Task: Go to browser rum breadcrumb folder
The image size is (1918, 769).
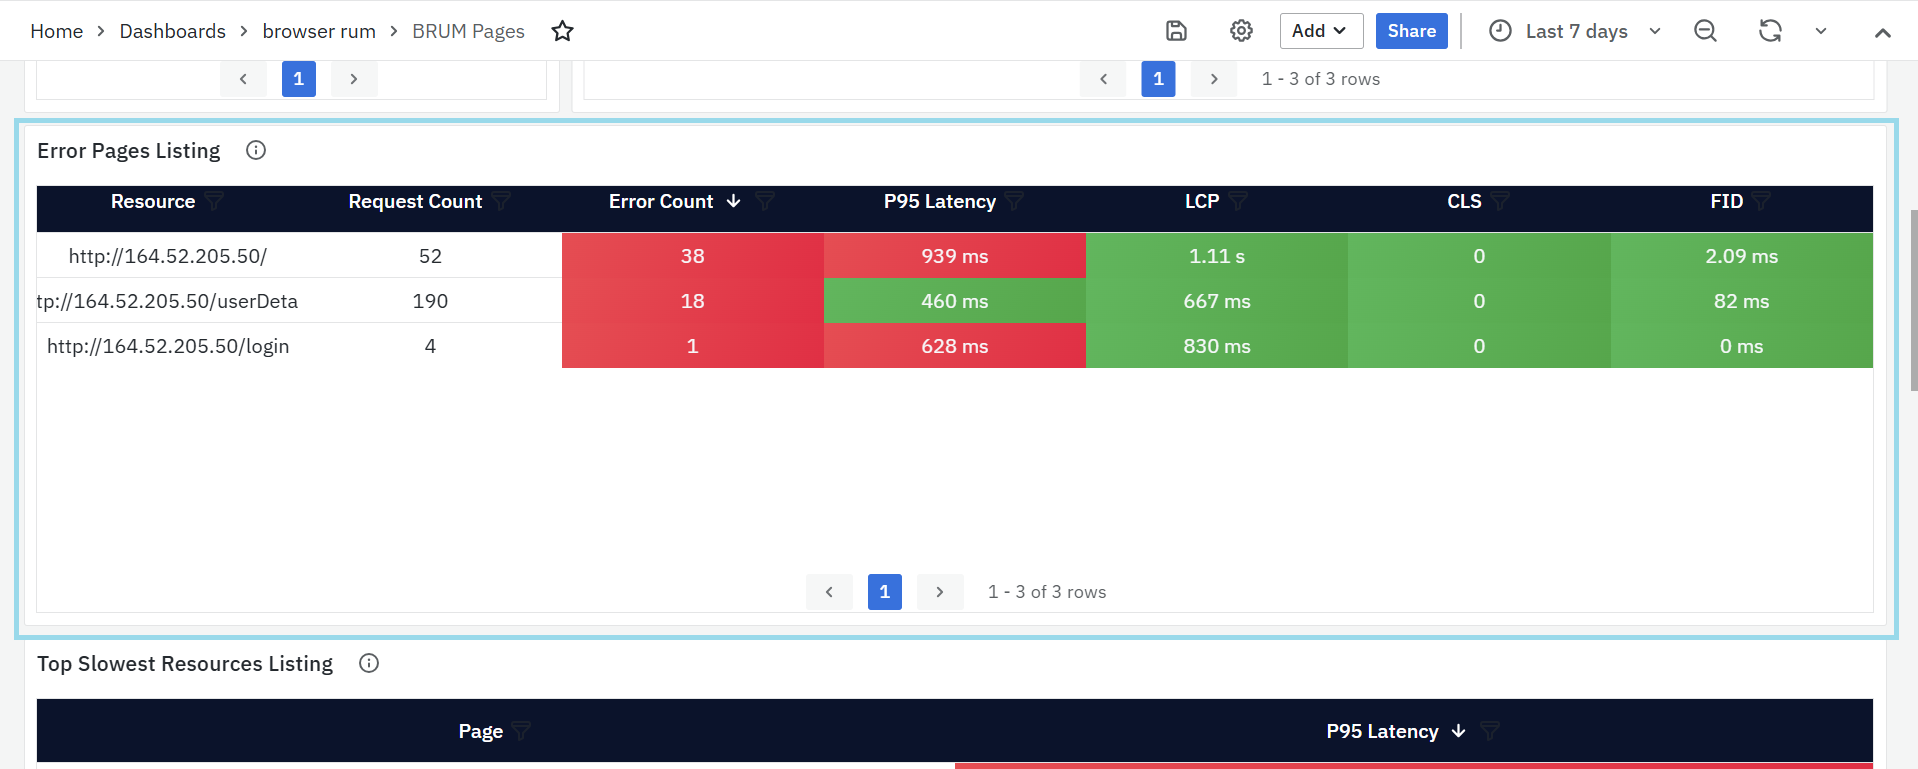Action: coord(319,31)
